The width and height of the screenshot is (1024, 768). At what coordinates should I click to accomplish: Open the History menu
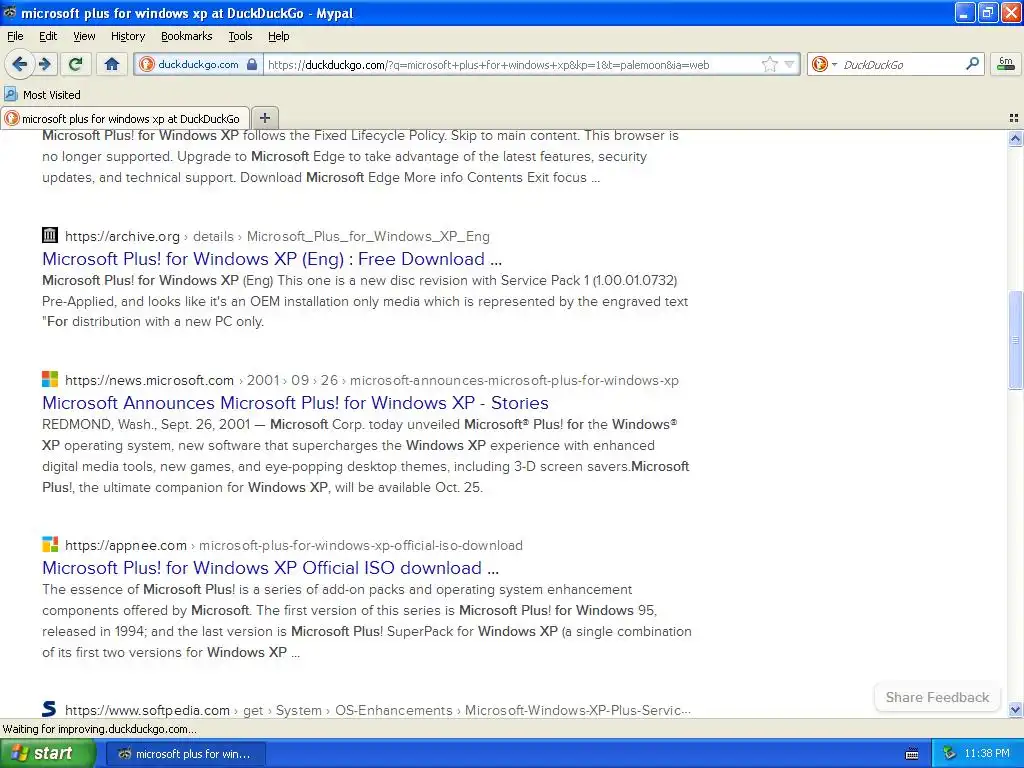pos(127,36)
